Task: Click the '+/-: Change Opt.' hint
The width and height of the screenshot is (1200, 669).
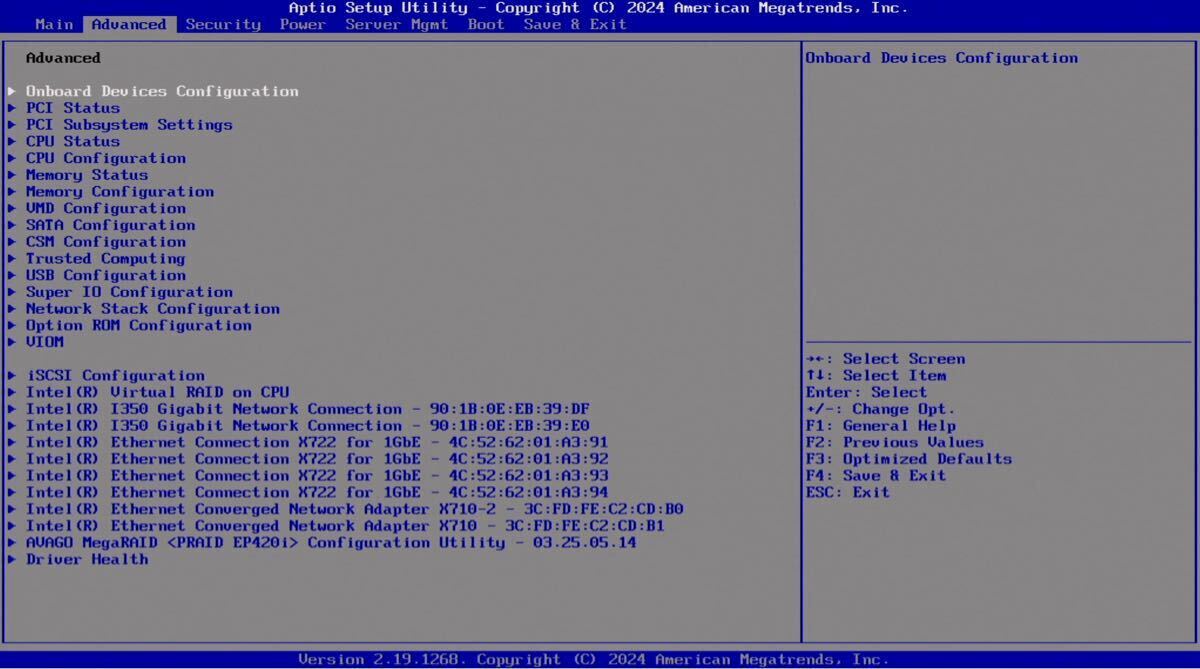Action: point(881,409)
